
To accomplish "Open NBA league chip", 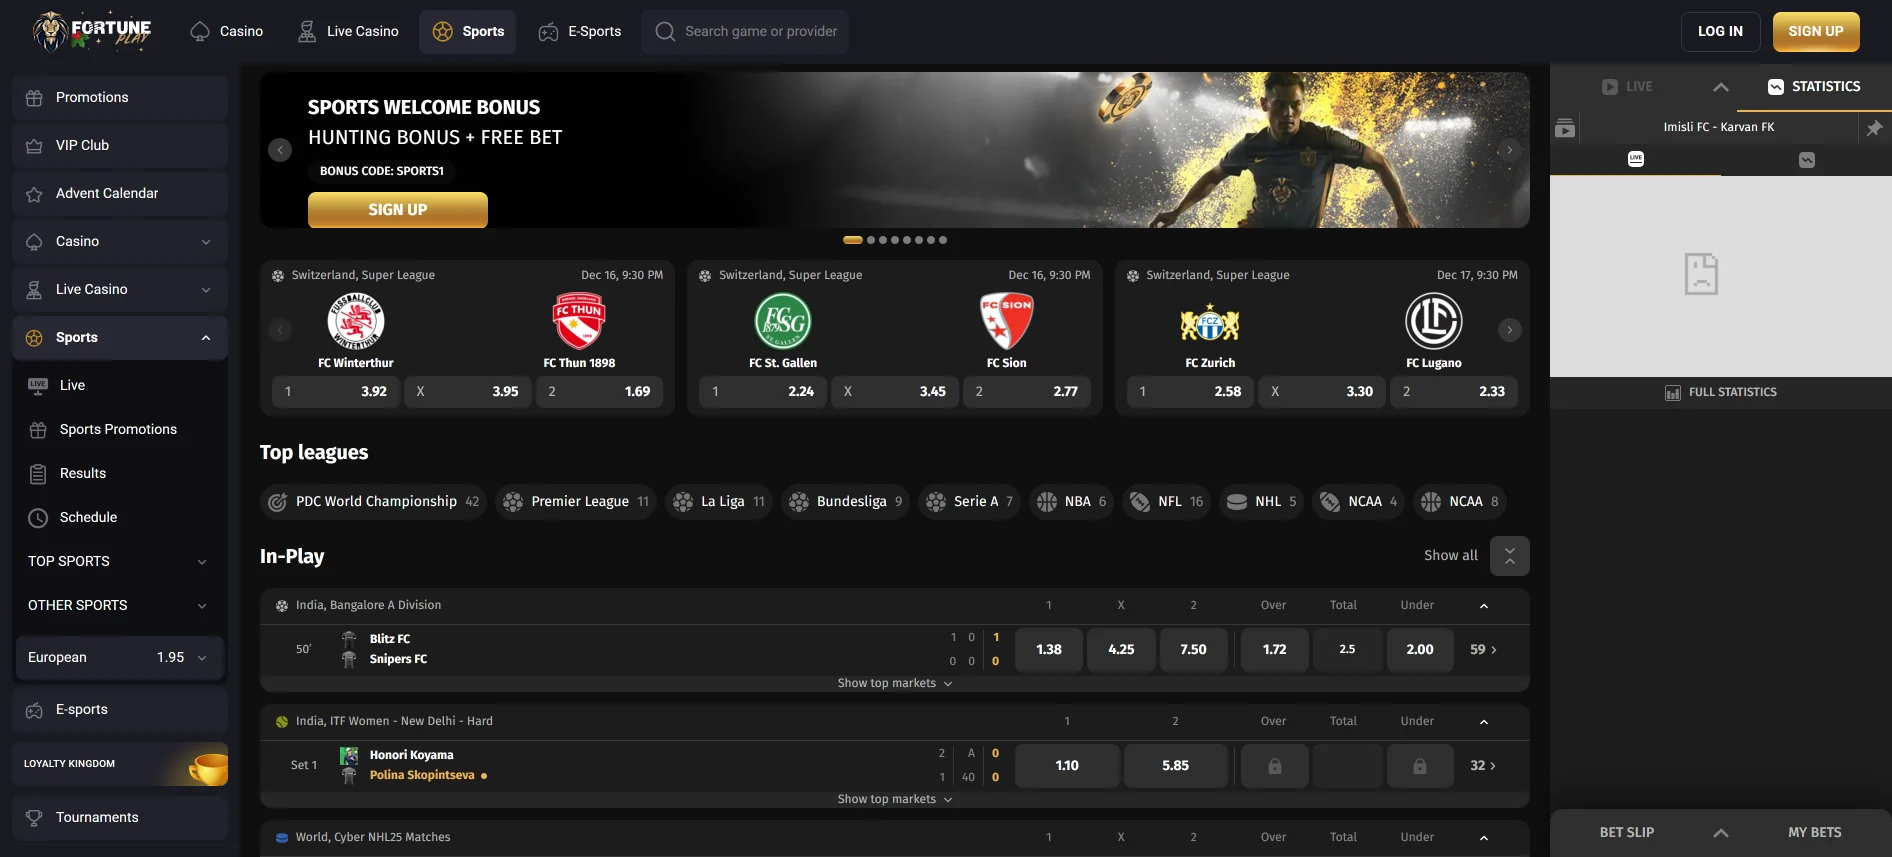I will [x=1071, y=502].
